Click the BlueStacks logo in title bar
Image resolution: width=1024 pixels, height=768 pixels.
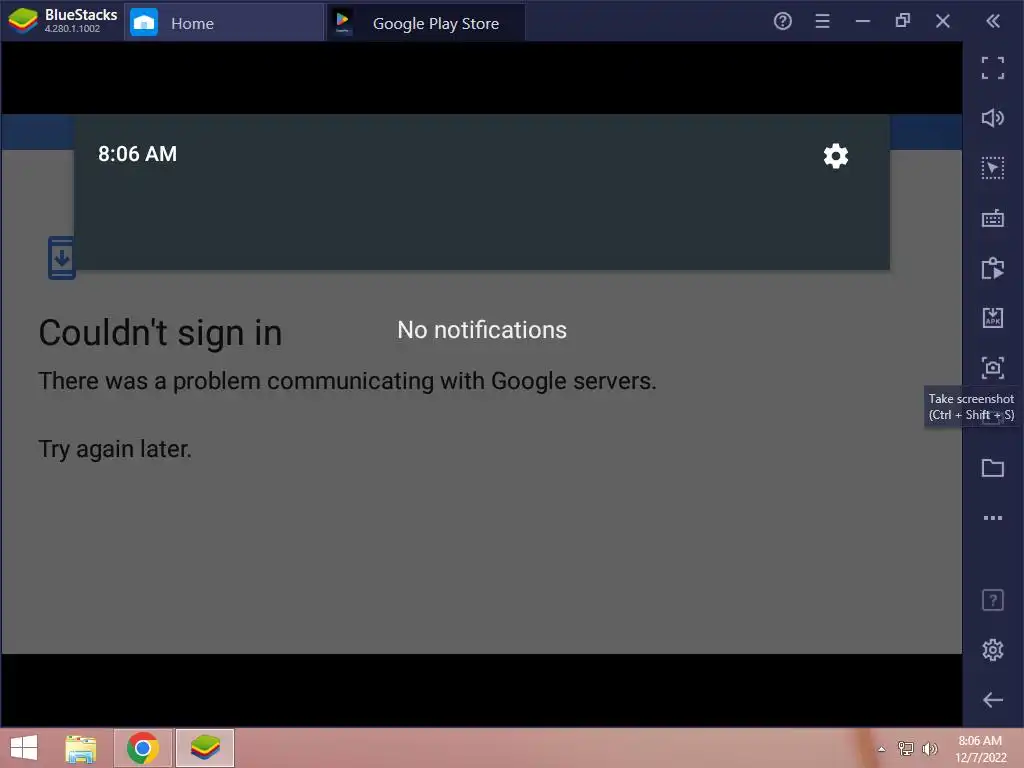pos(23,21)
